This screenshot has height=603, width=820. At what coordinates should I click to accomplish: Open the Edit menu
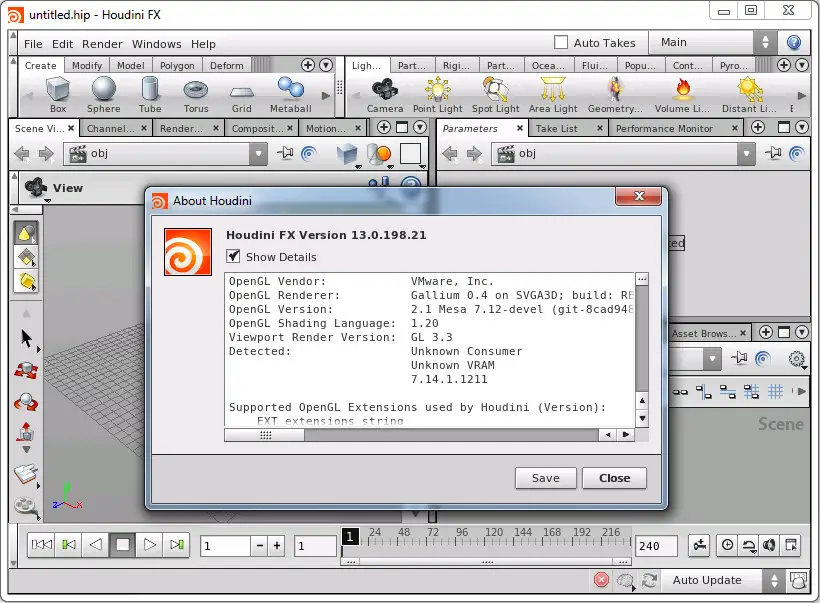click(62, 44)
